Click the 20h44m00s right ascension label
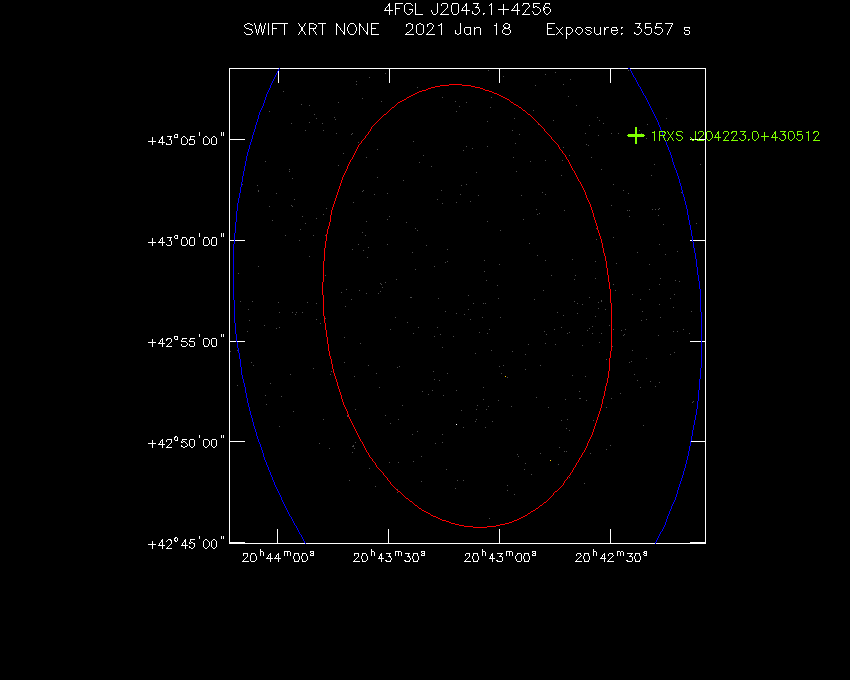Image resolution: width=850 pixels, height=680 pixels. 278,557
